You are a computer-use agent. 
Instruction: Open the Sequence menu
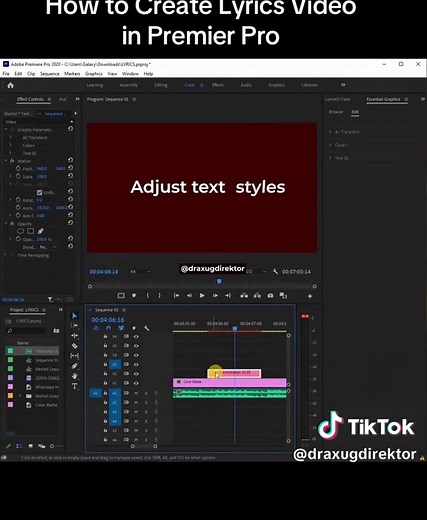(50, 74)
